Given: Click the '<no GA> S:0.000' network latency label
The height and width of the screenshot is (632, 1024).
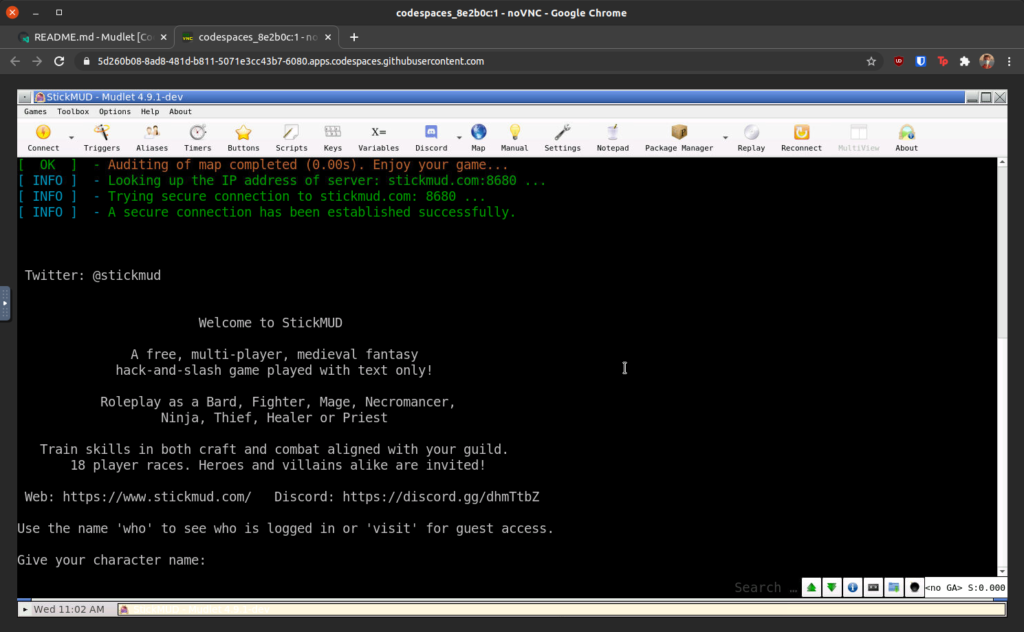Looking at the screenshot, I should (x=965, y=588).
